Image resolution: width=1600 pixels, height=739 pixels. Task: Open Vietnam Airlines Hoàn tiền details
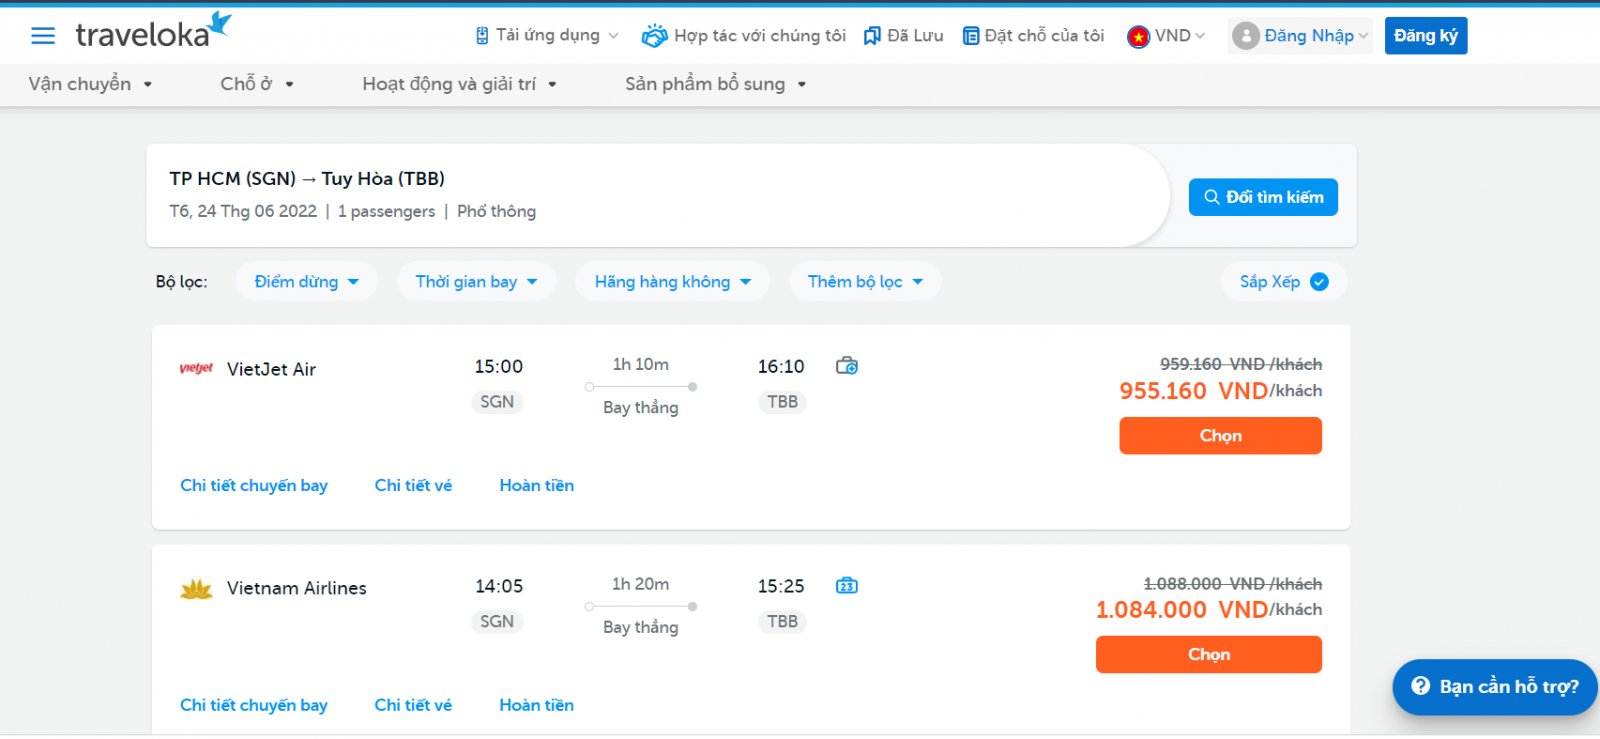(537, 705)
